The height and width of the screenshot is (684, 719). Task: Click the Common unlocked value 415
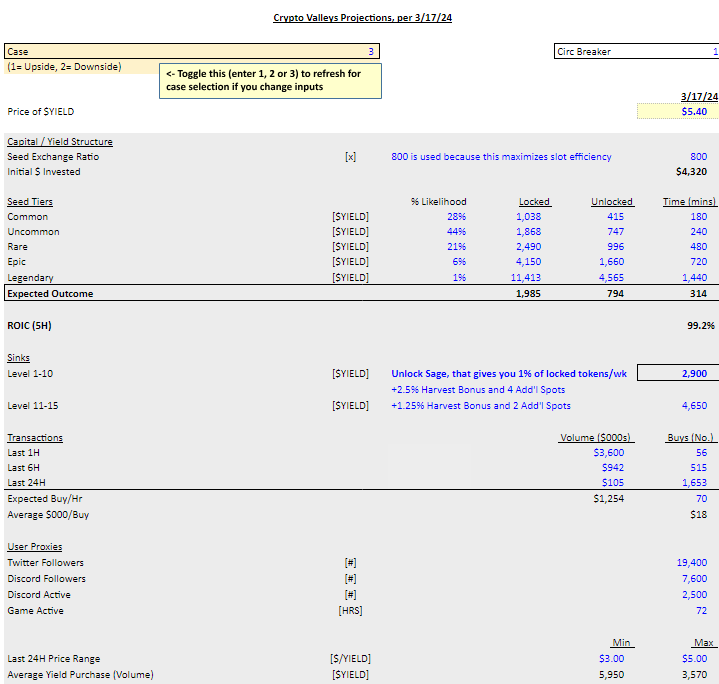click(x=615, y=216)
